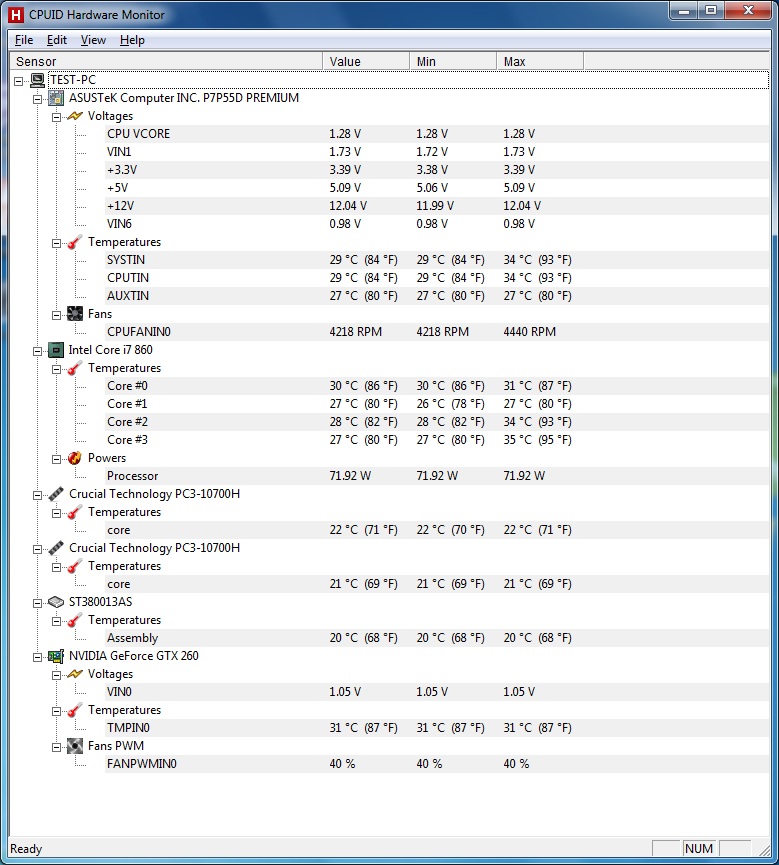Image resolution: width=779 pixels, height=865 pixels.
Task: Collapse the motherboard Fans group
Action: pos(56,315)
